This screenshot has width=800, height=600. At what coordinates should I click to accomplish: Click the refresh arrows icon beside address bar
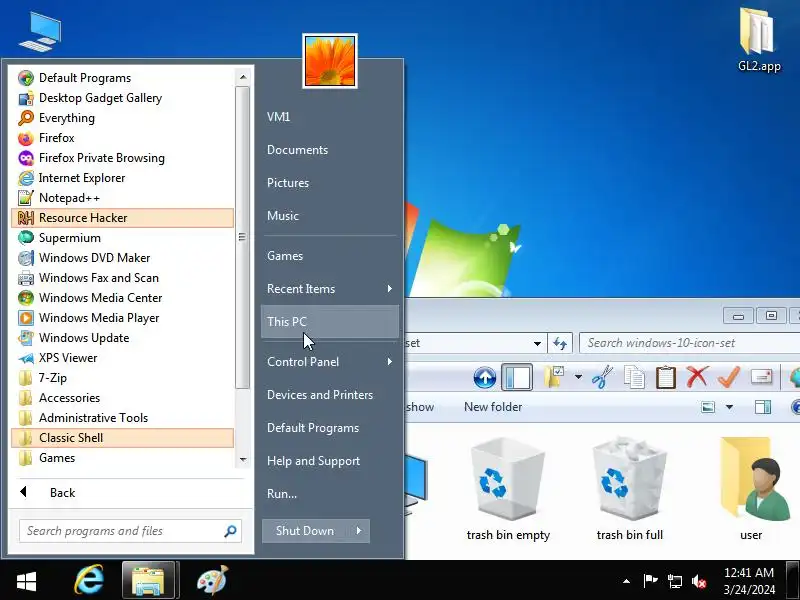coord(560,343)
